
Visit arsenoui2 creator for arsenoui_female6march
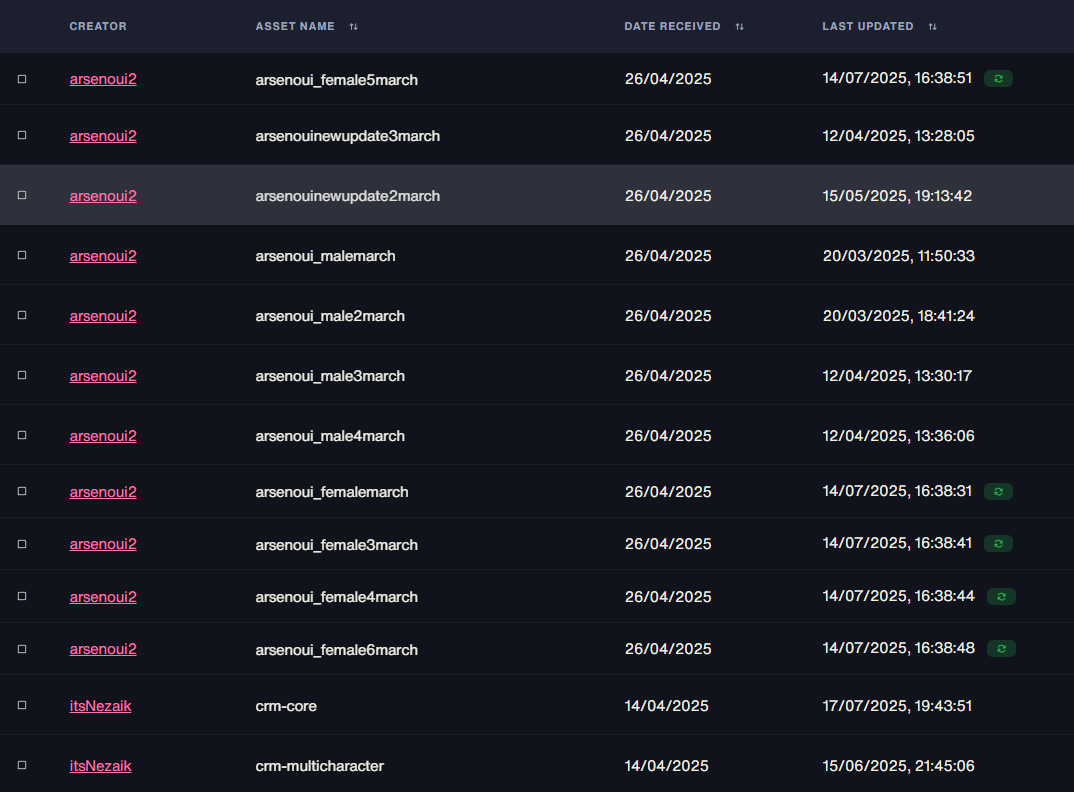click(103, 649)
